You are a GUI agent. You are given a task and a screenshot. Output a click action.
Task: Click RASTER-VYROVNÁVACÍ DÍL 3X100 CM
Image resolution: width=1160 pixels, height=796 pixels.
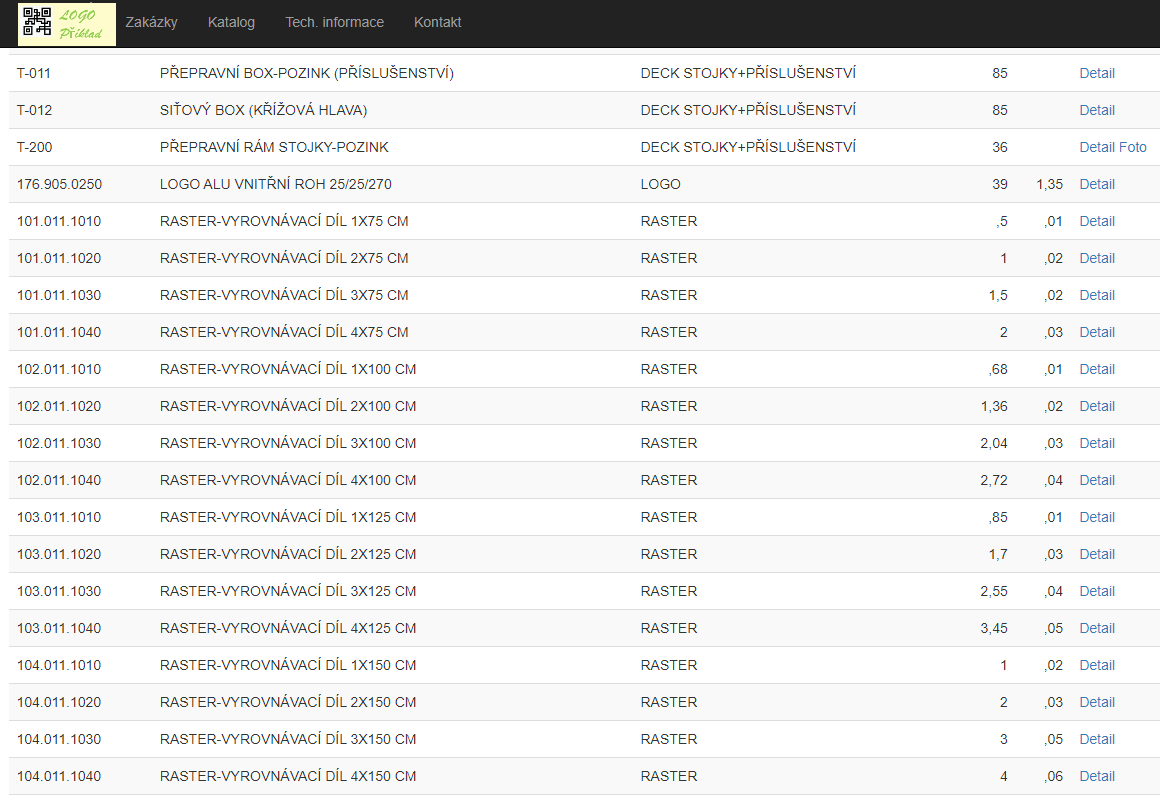(288, 443)
